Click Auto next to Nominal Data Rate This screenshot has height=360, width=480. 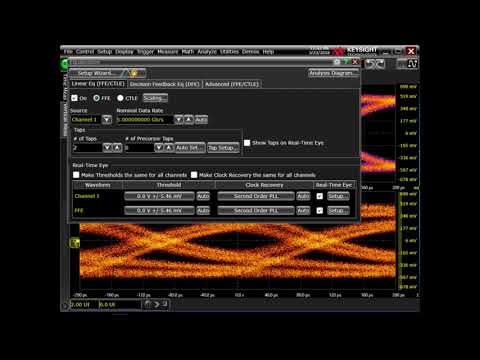201,119
